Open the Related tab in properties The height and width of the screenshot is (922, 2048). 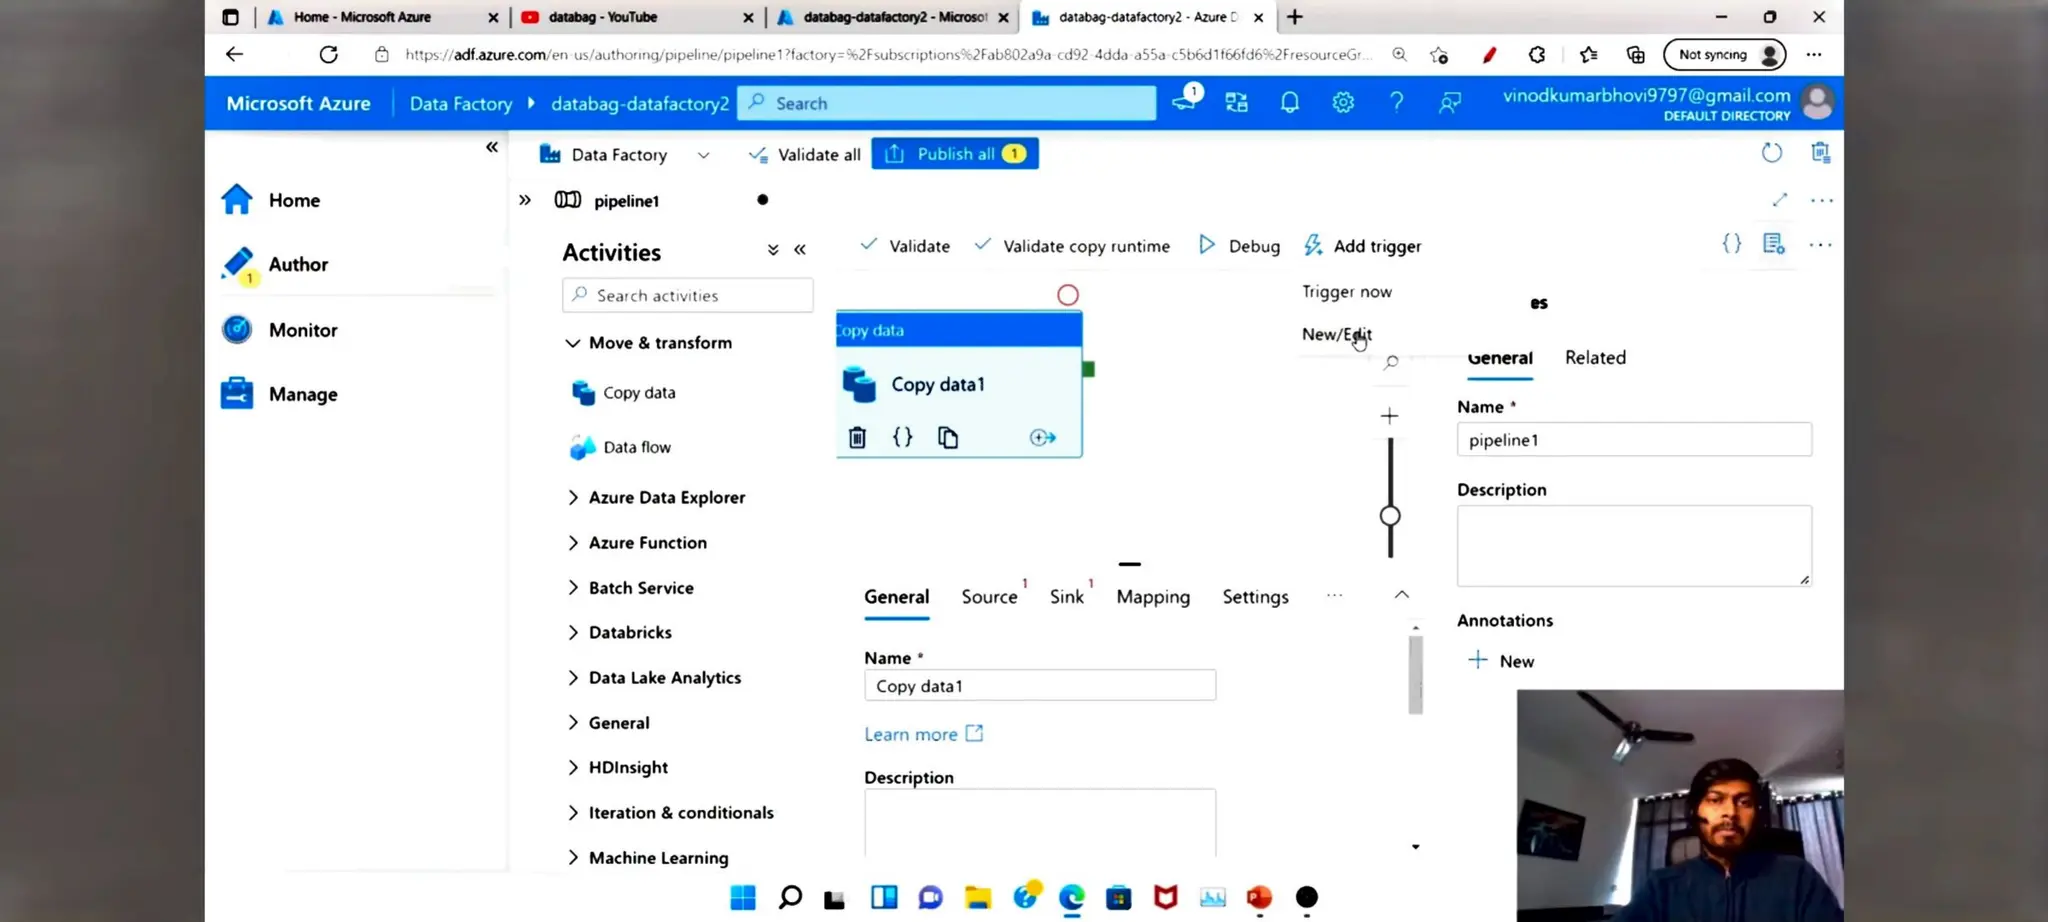point(1595,358)
